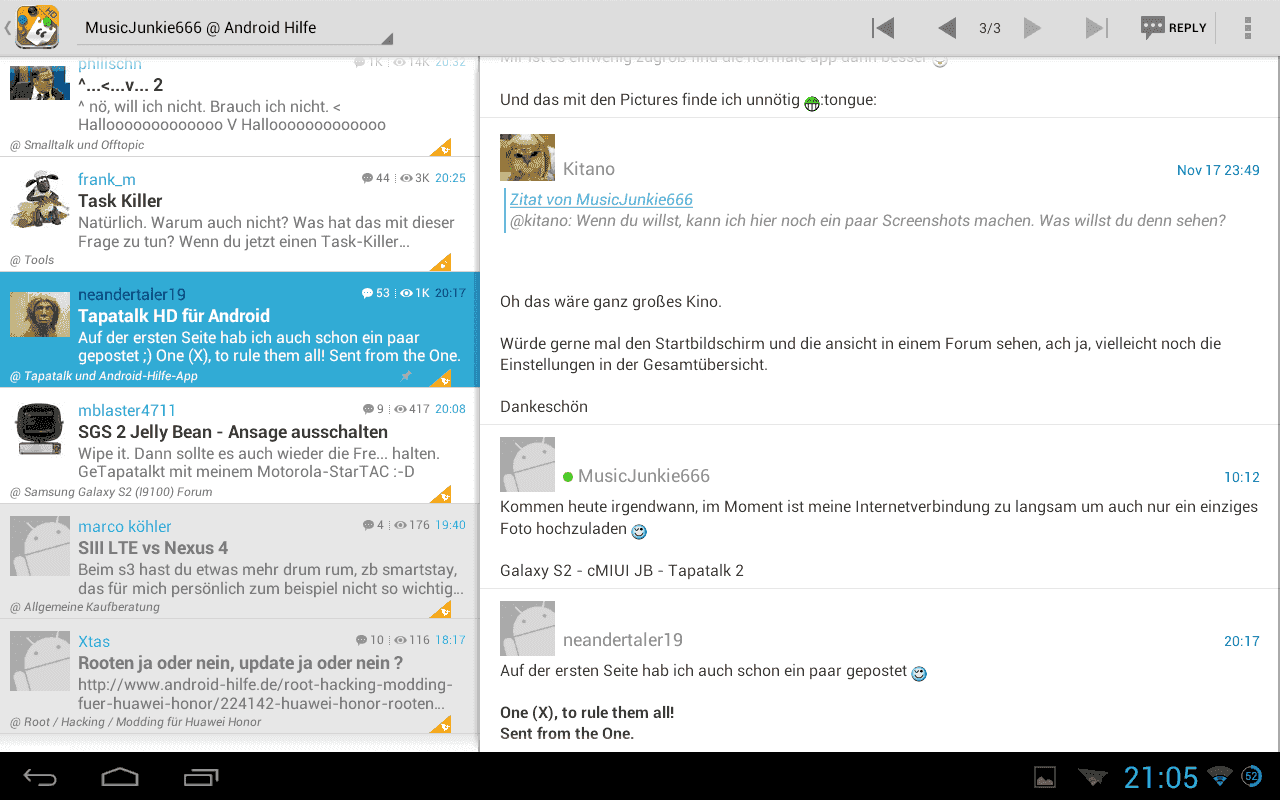Tap the 3/3 page indicator
The width and height of the screenshot is (1280, 800).
pyautogui.click(x=990, y=28)
